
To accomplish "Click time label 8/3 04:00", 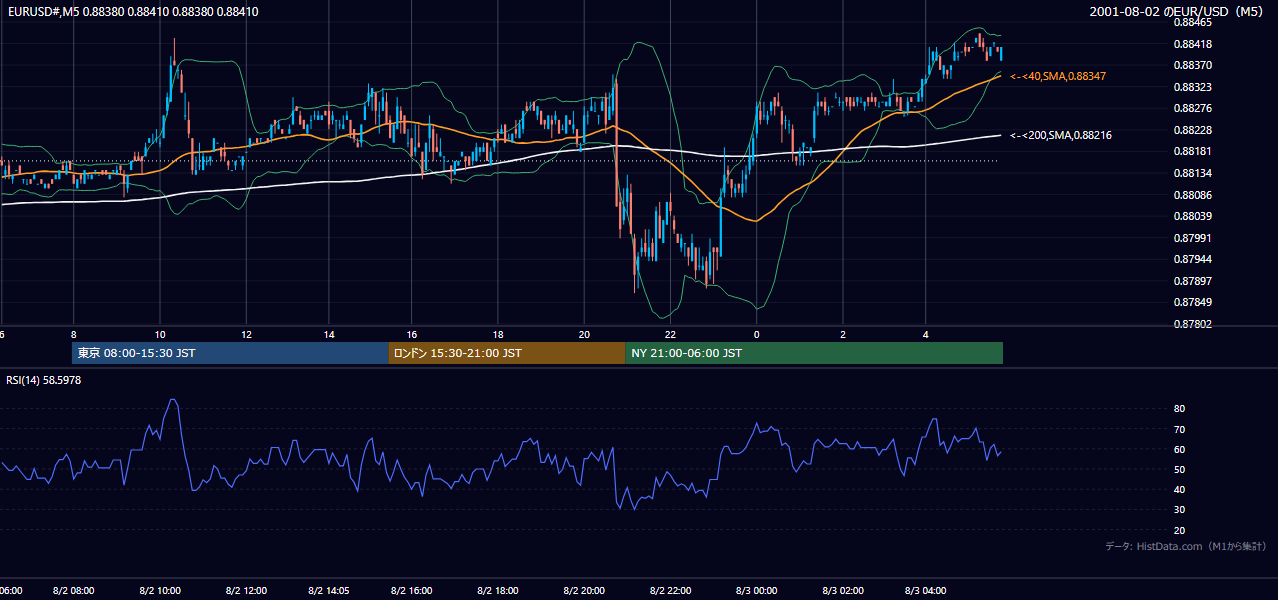I will [x=926, y=590].
